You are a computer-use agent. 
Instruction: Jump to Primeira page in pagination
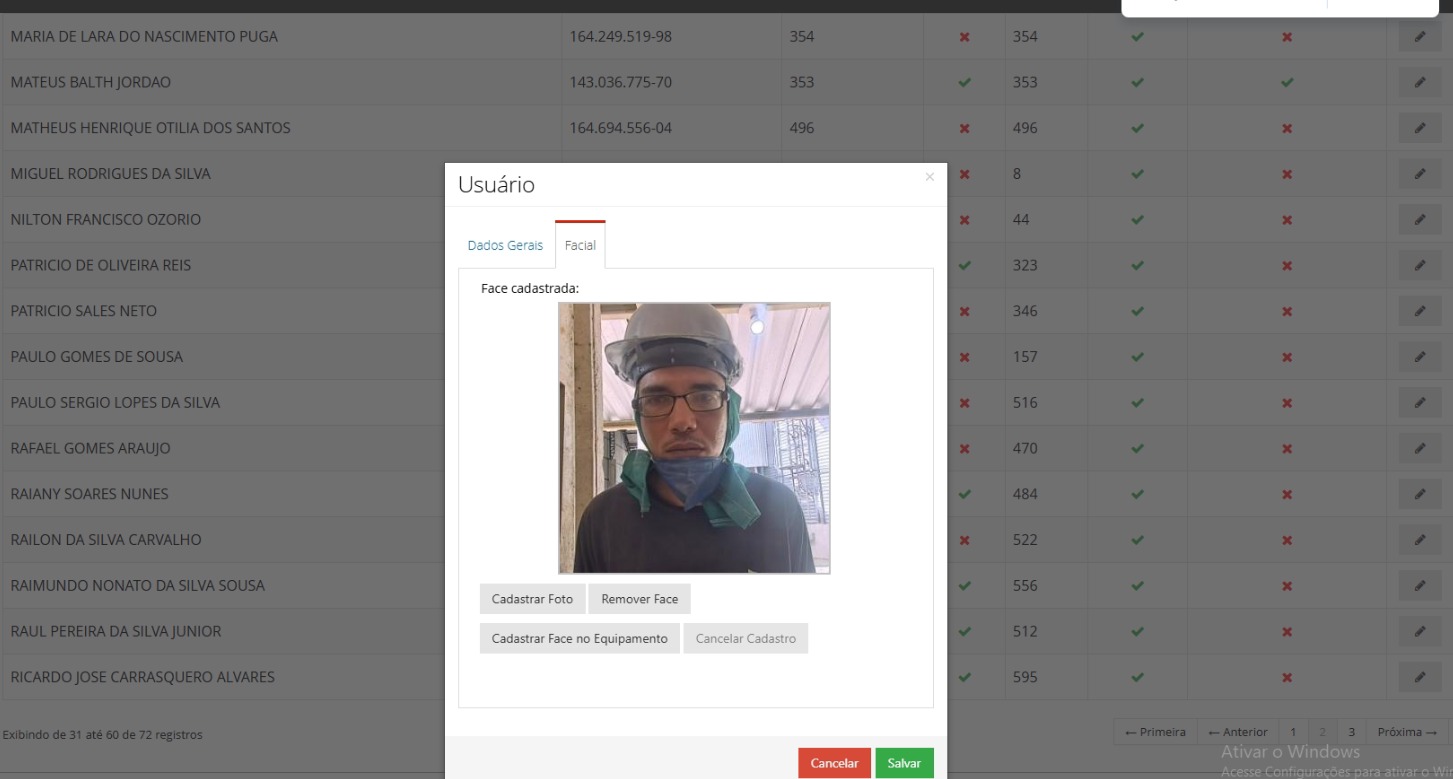click(x=1155, y=732)
